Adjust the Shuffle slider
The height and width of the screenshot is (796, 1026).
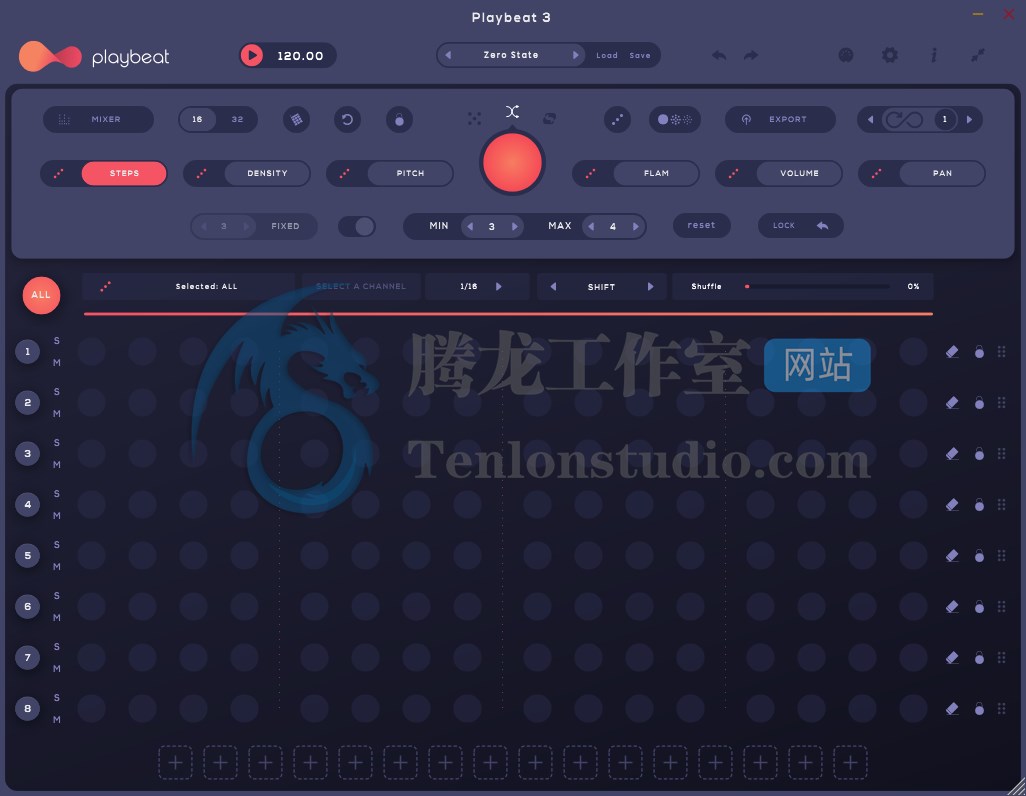tap(817, 287)
